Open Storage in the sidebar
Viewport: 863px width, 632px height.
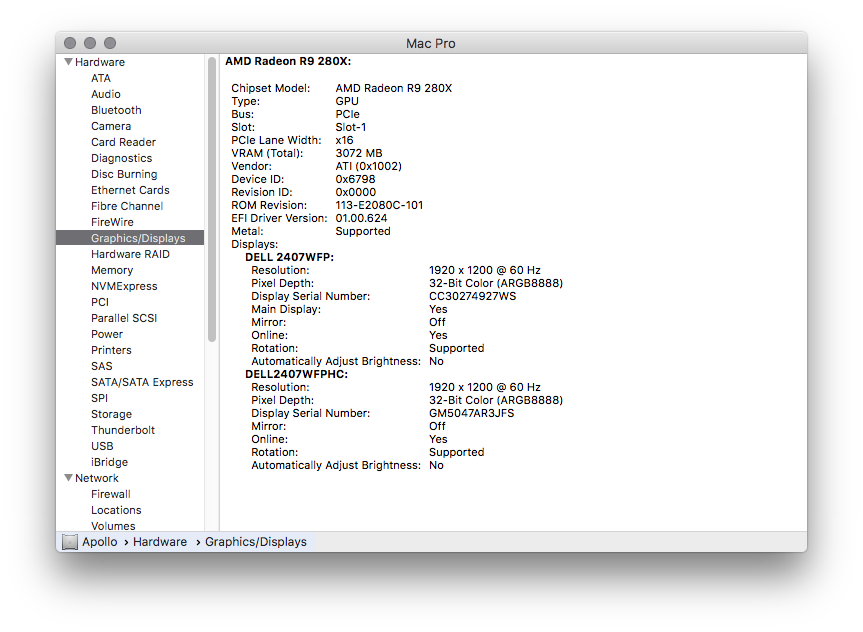click(x=111, y=413)
